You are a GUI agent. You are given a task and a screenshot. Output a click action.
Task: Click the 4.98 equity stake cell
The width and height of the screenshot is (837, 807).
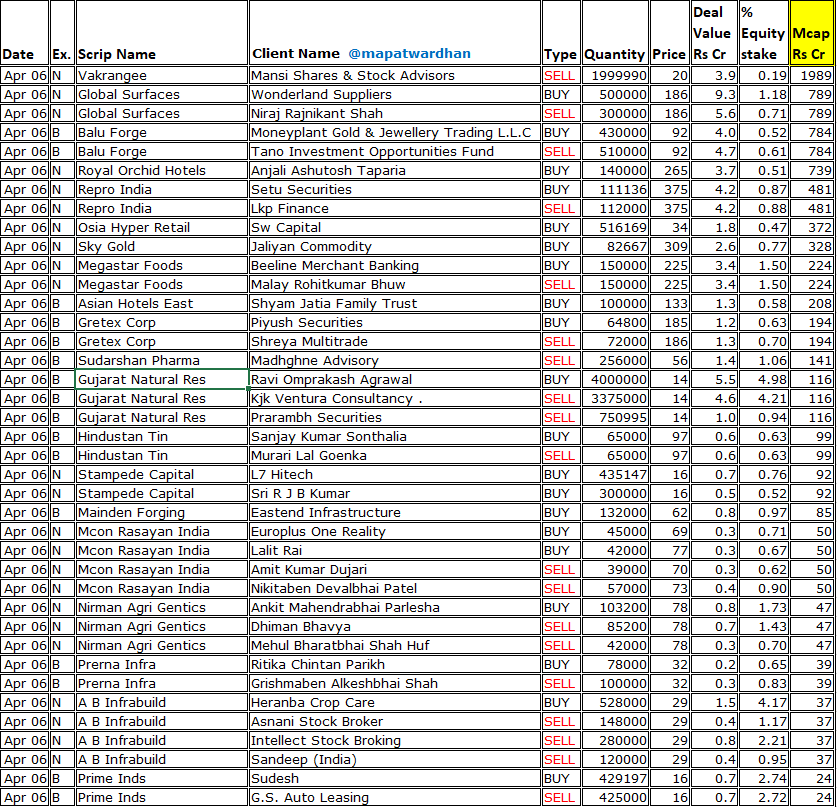(x=763, y=379)
